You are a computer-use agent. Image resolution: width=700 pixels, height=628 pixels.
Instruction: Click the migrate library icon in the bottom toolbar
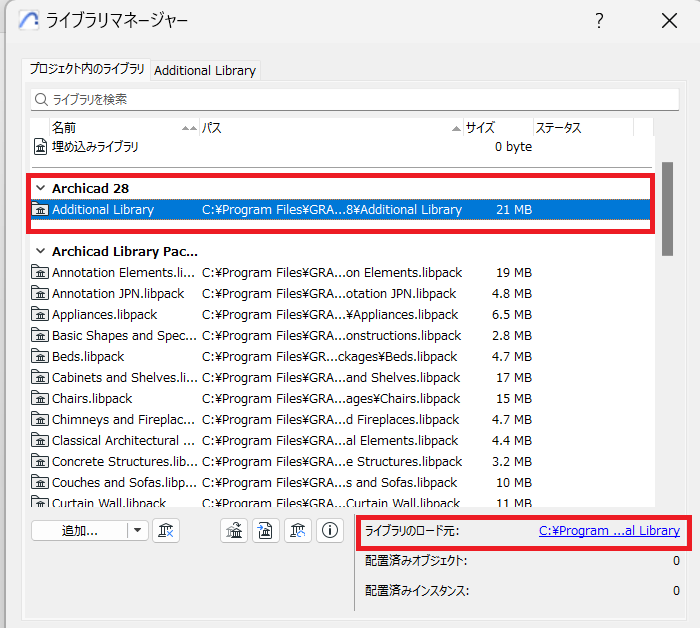[234, 530]
